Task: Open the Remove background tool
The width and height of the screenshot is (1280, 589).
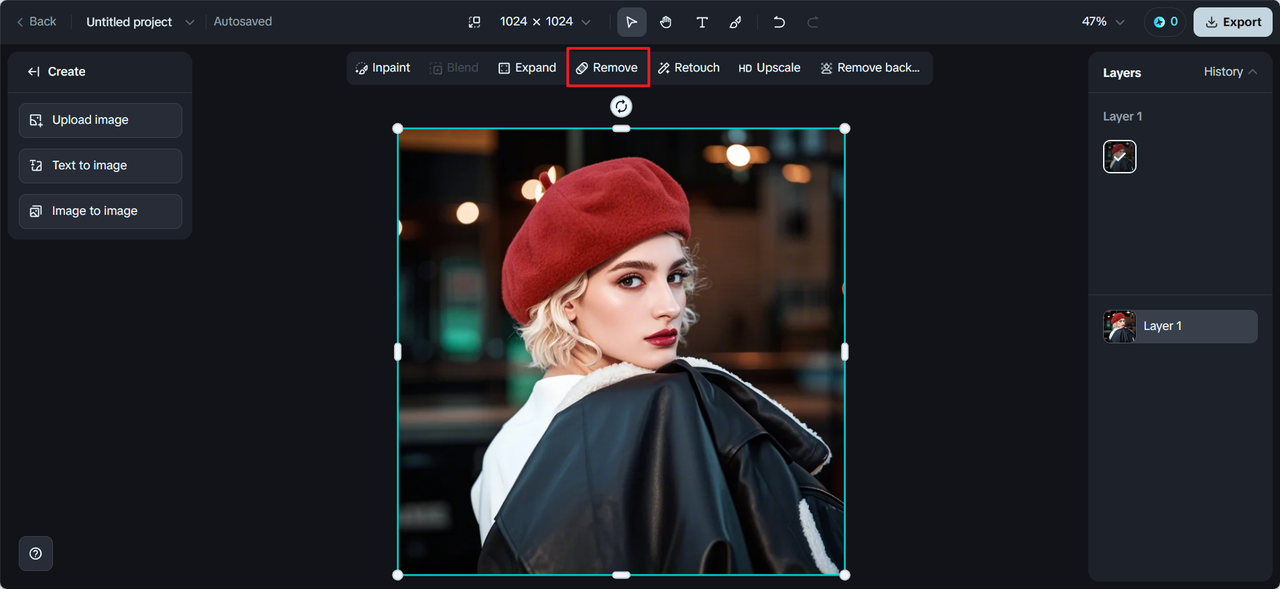Action: click(869, 68)
